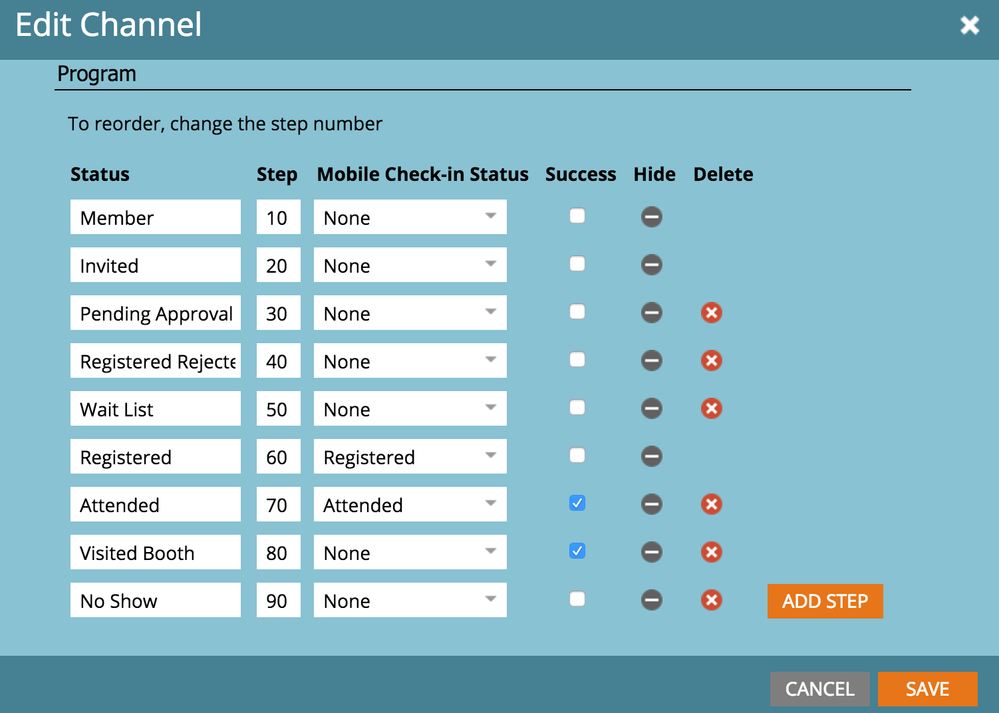The width and height of the screenshot is (999, 713).
Task: Hide the Registered status row
Action: [x=651, y=456]
